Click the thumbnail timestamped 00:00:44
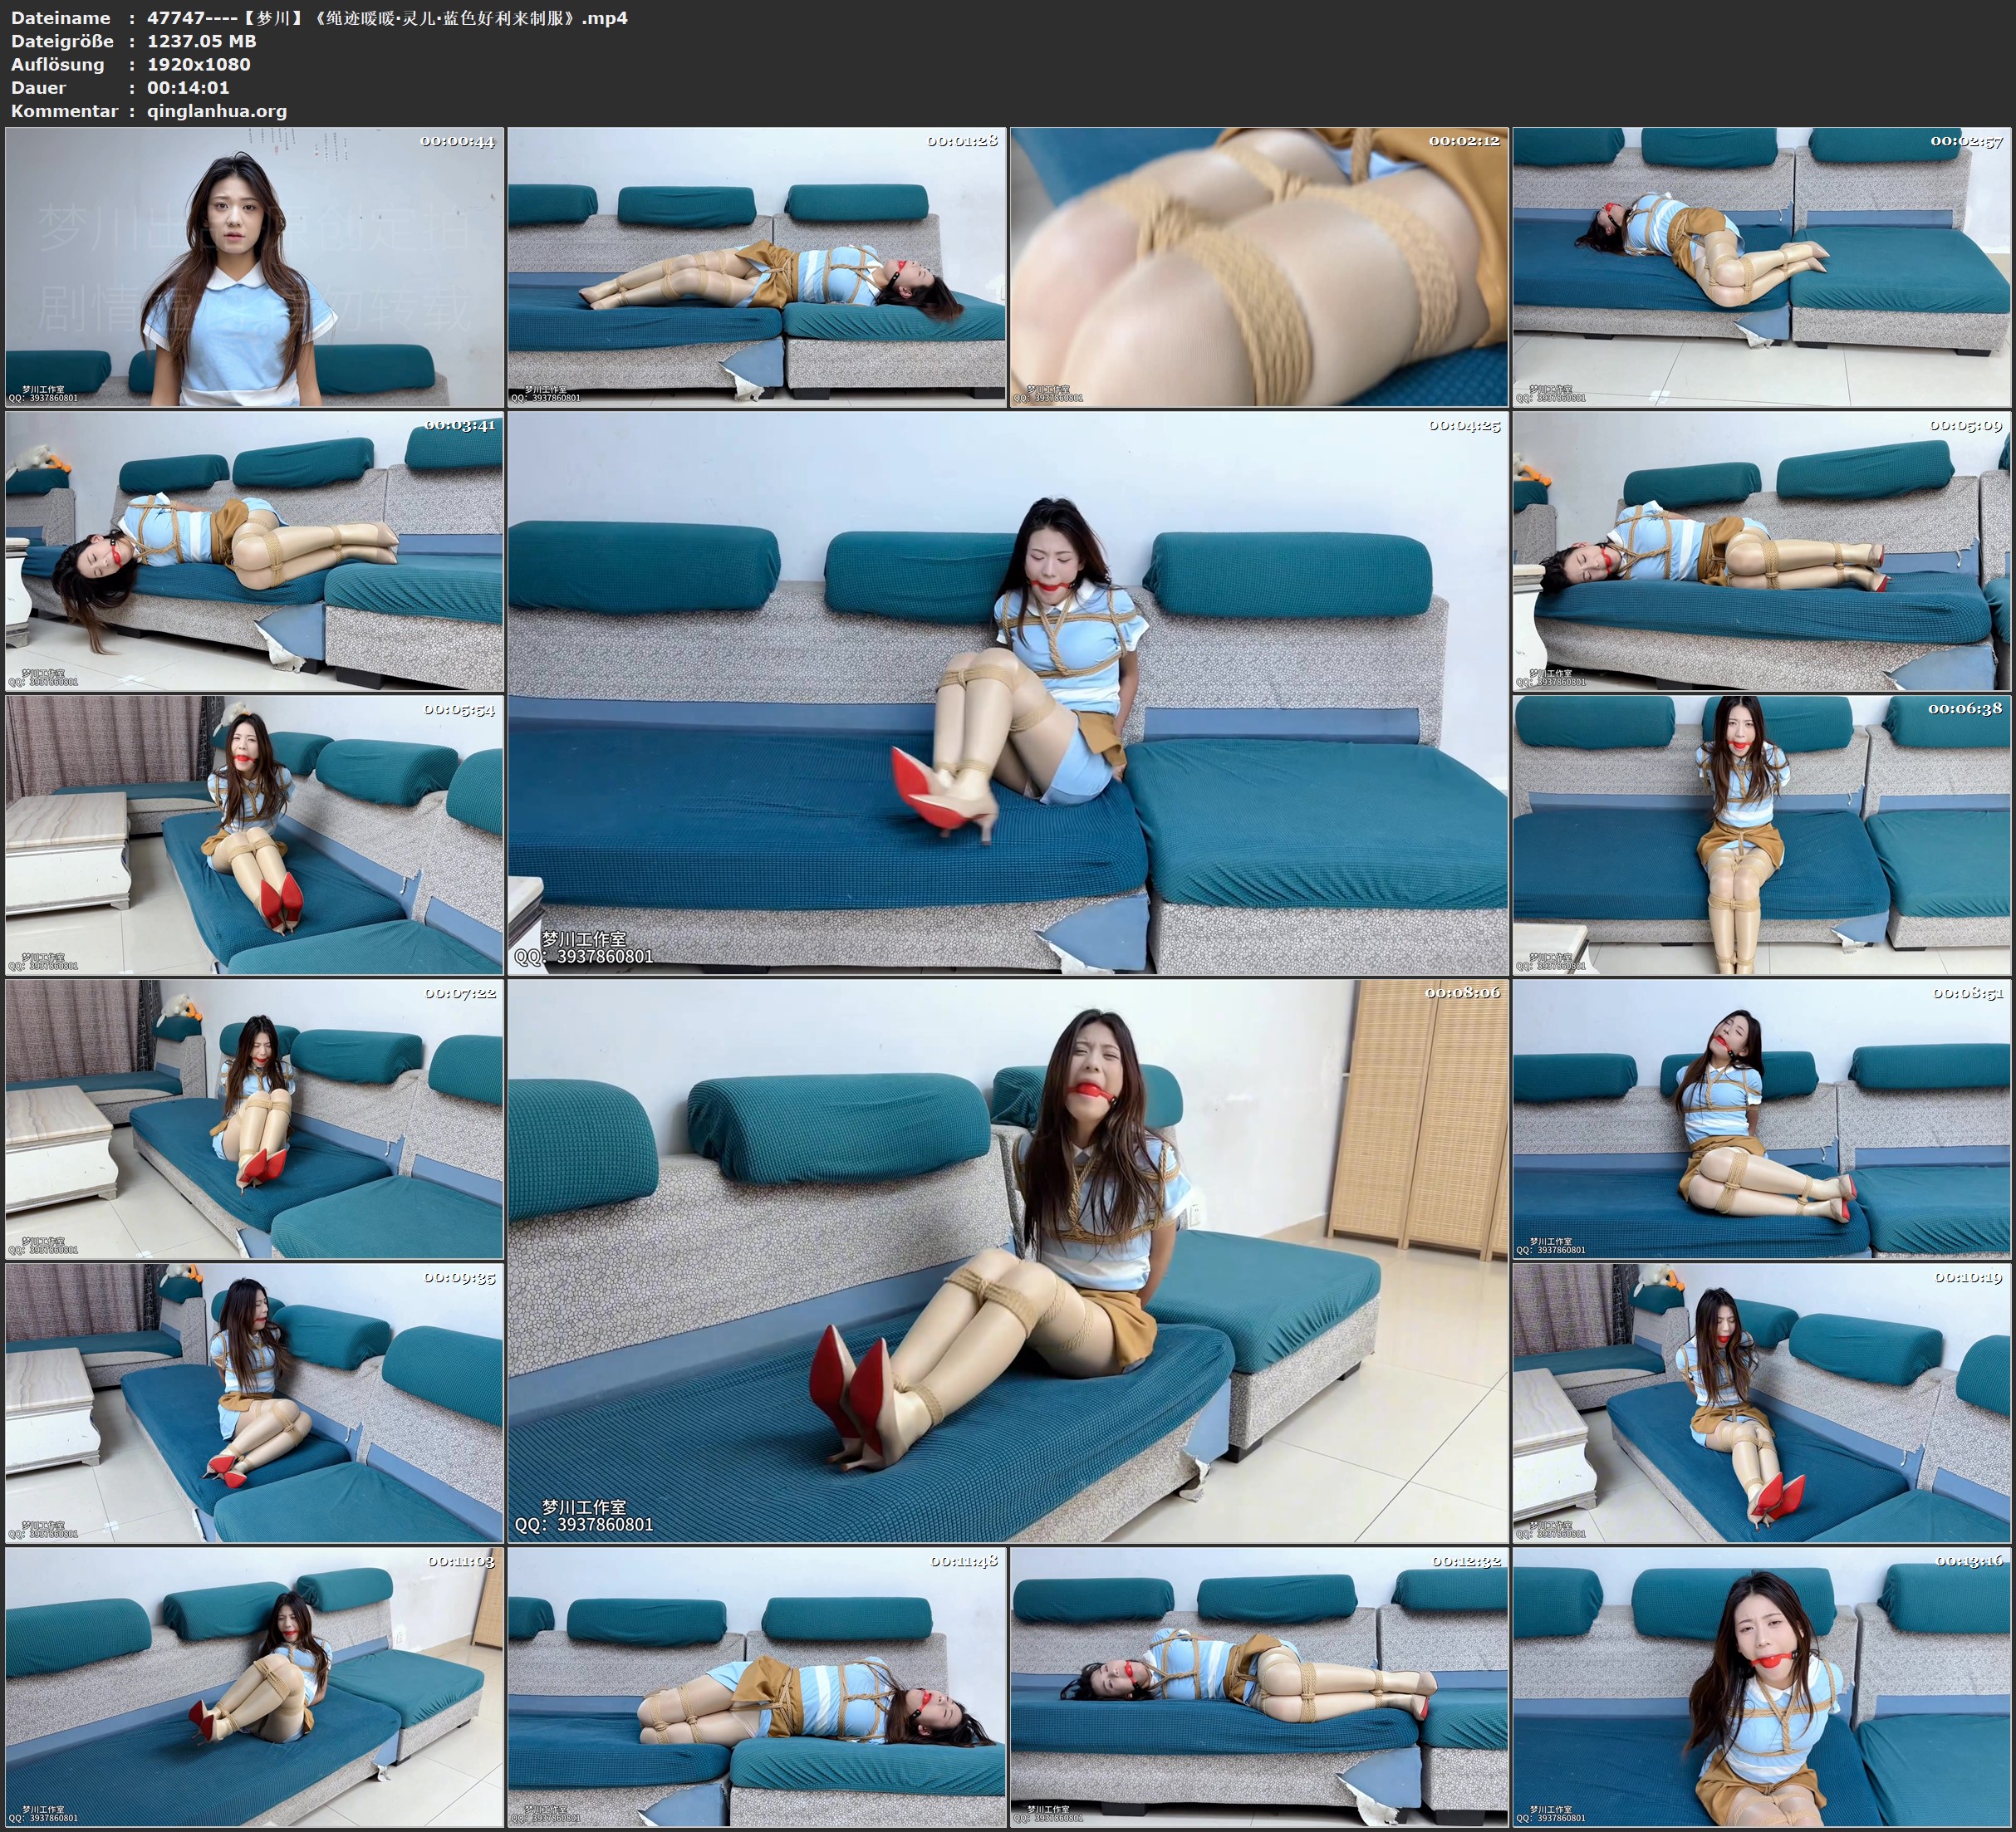The width and height of the screenshot is (2016, 1832). click(254, 267)
